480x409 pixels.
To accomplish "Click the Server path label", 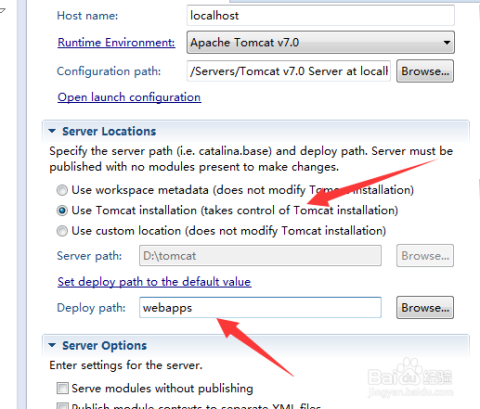I will tap(89, 256).
